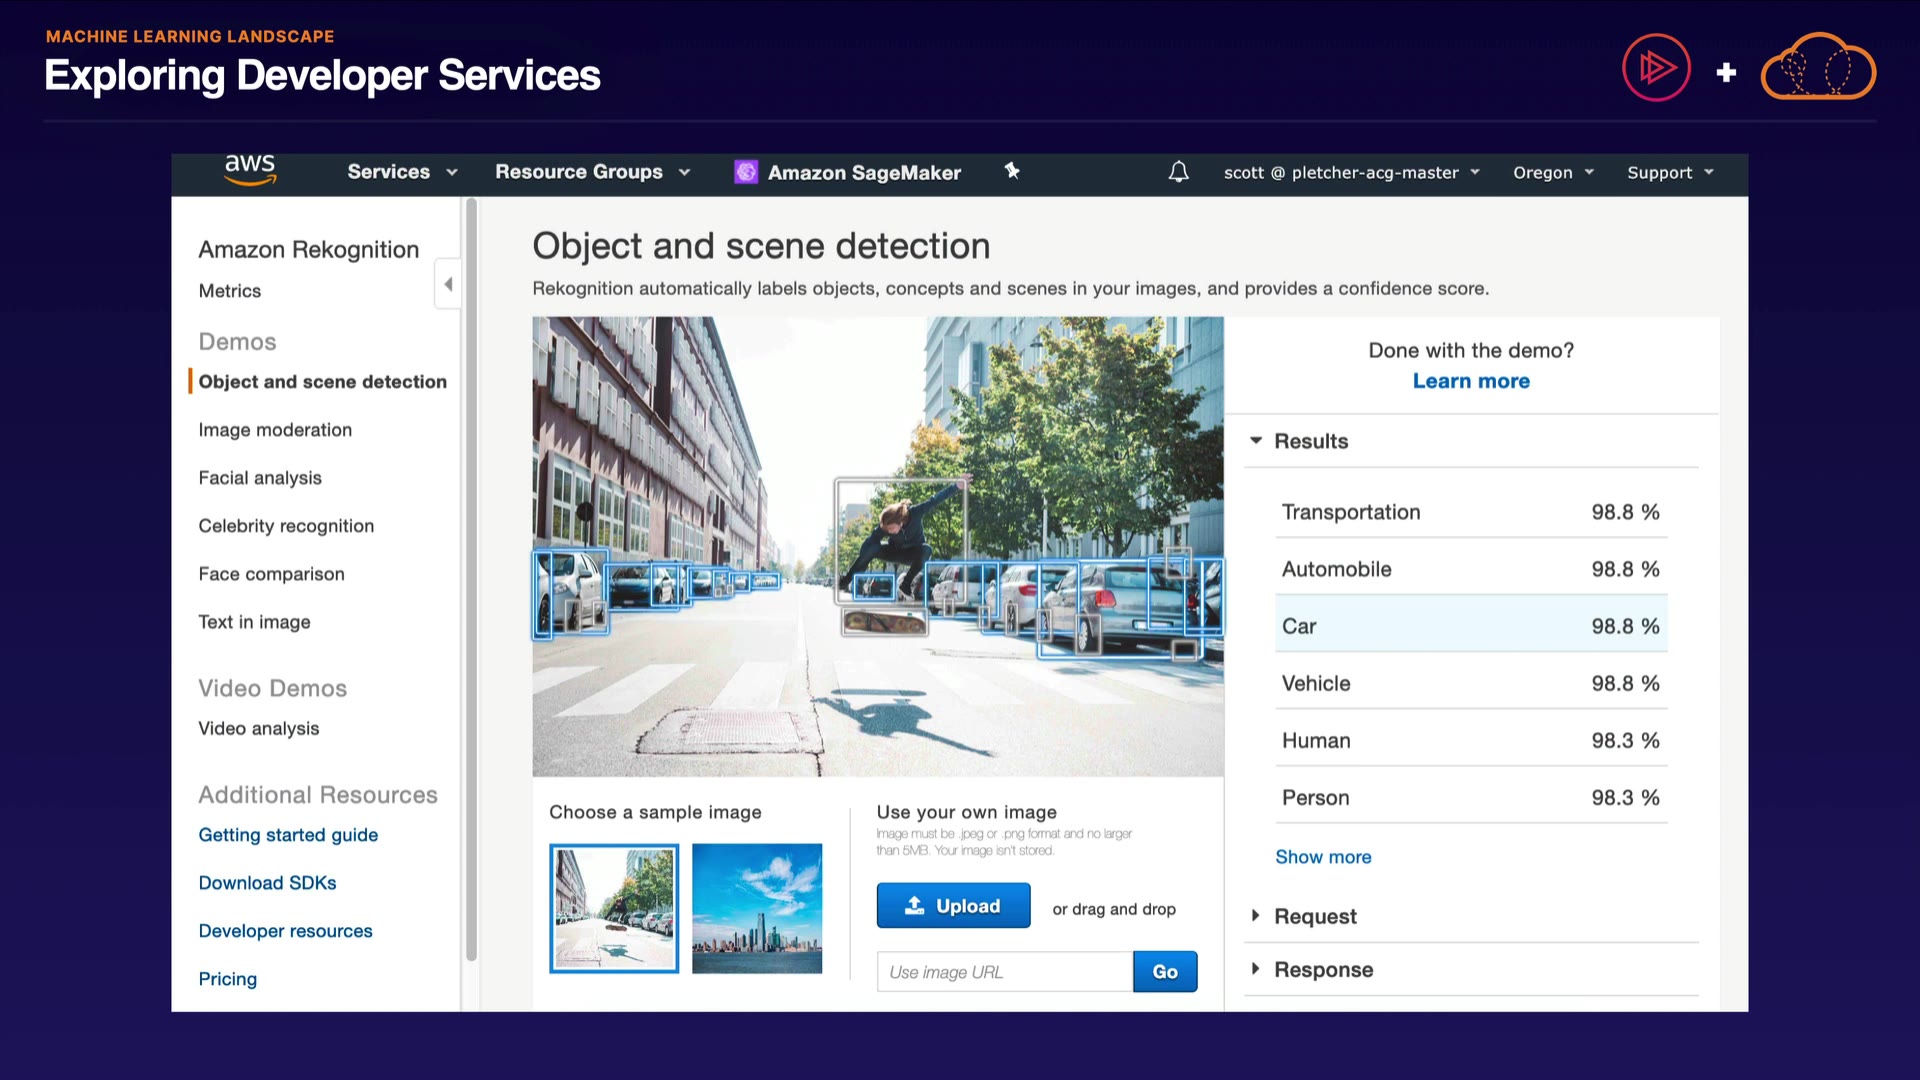Click the pin shortcut icon
Screen dimensions: 1920x1080
(x=1012, y=171)
